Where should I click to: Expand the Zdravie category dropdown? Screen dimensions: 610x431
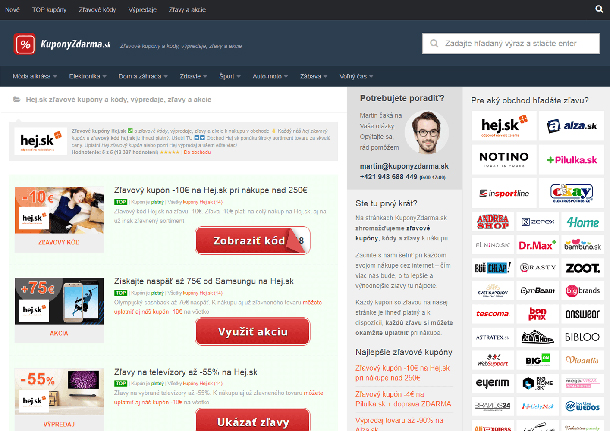pos(193,76)
